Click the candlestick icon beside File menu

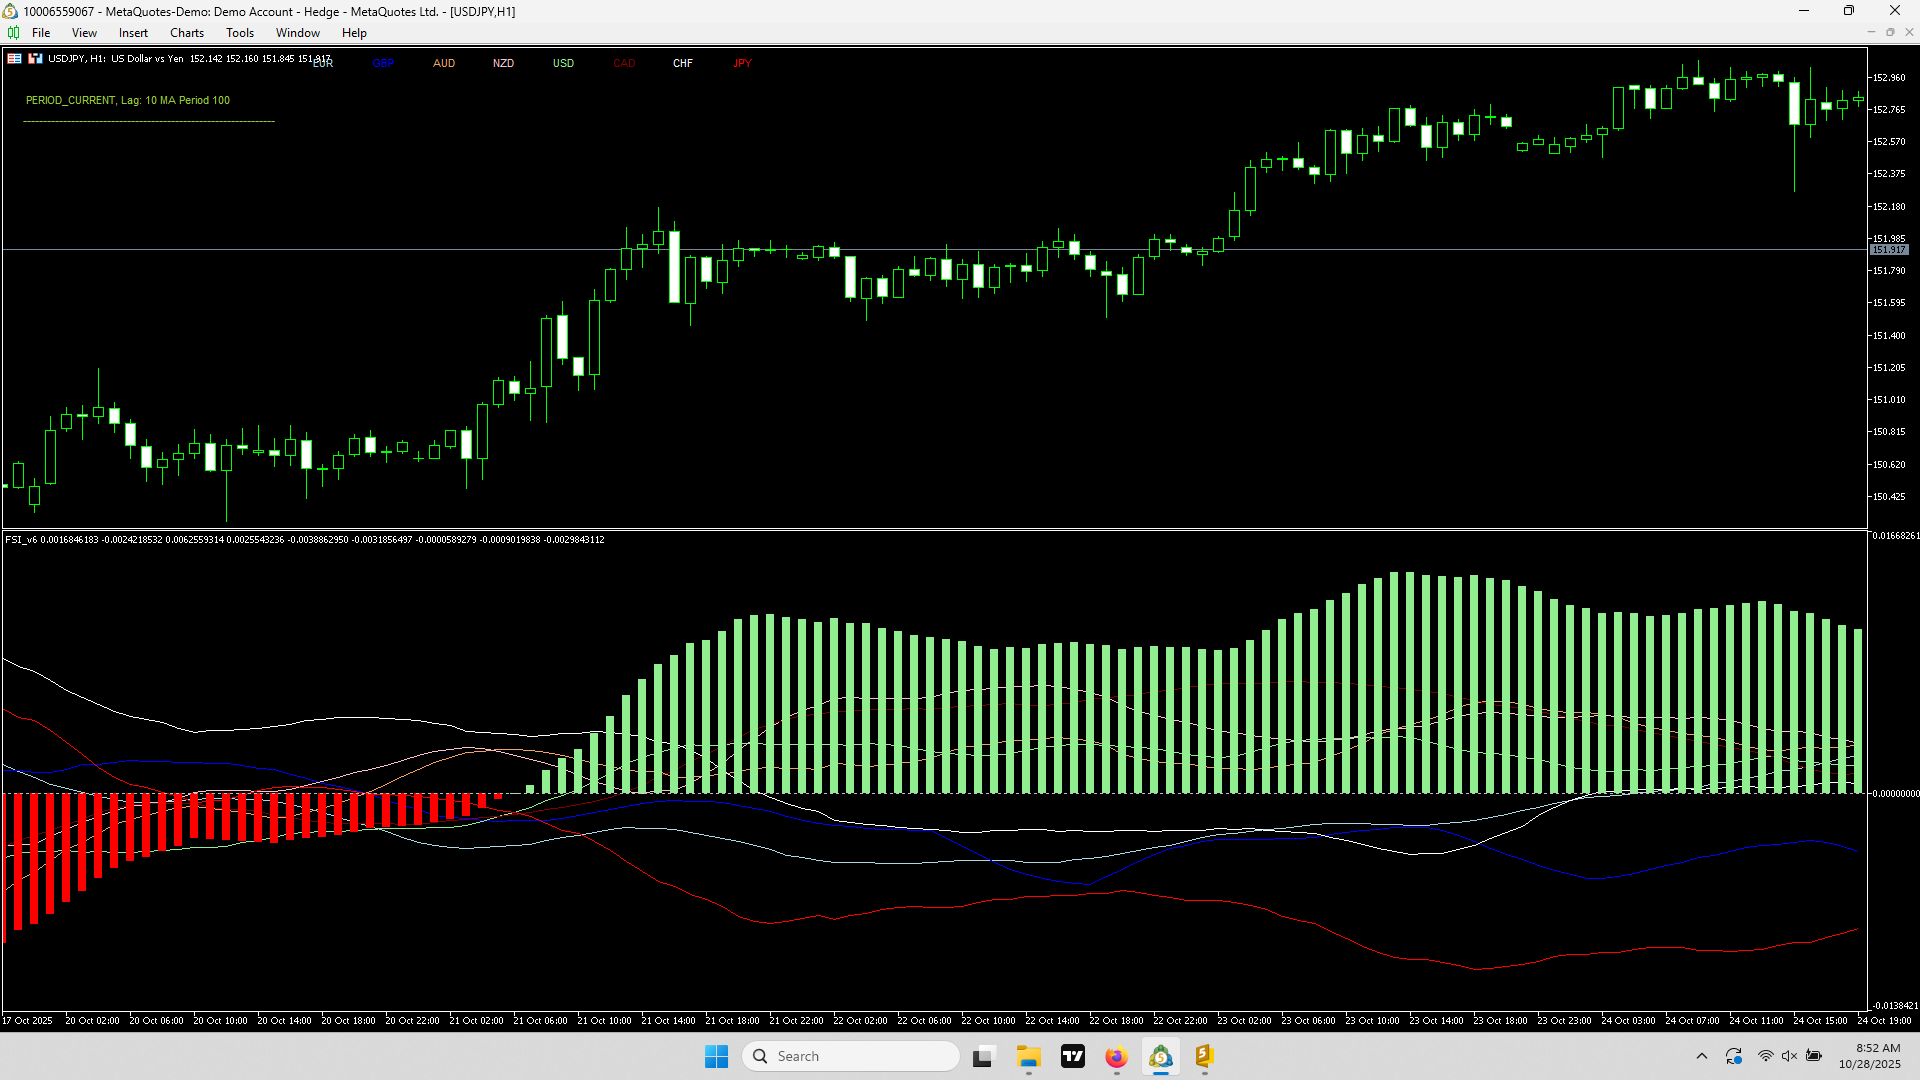tap(13, 33)
